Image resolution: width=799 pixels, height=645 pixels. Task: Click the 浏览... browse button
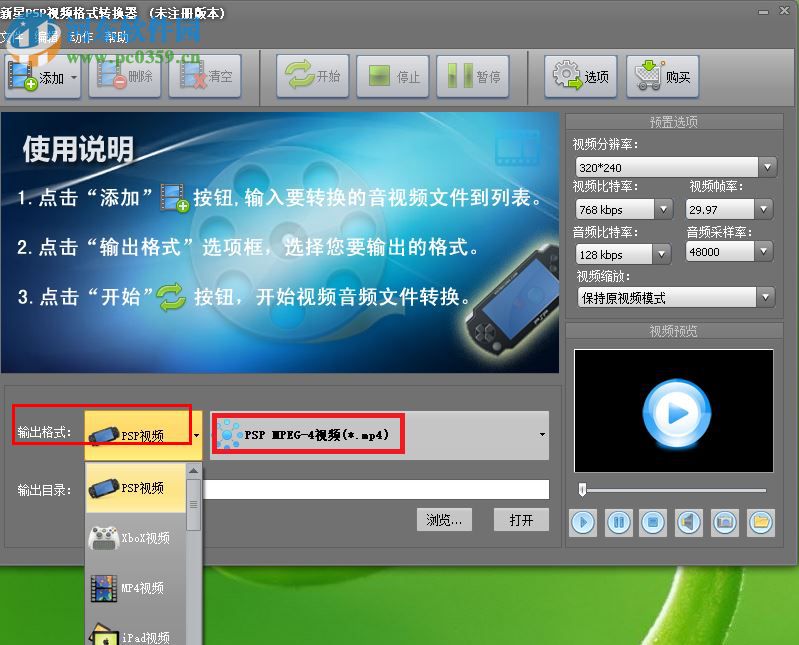[x=444, y=520]
